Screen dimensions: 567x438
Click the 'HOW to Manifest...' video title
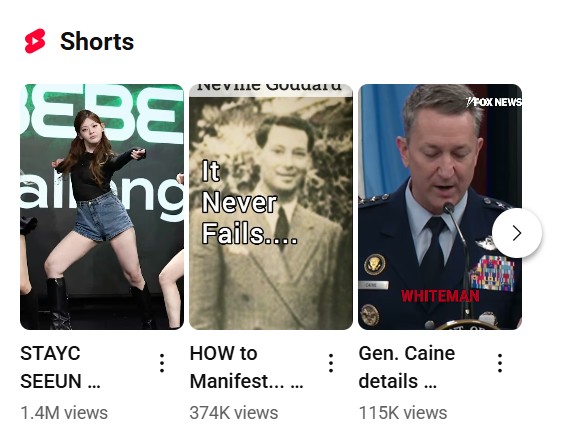246,367
